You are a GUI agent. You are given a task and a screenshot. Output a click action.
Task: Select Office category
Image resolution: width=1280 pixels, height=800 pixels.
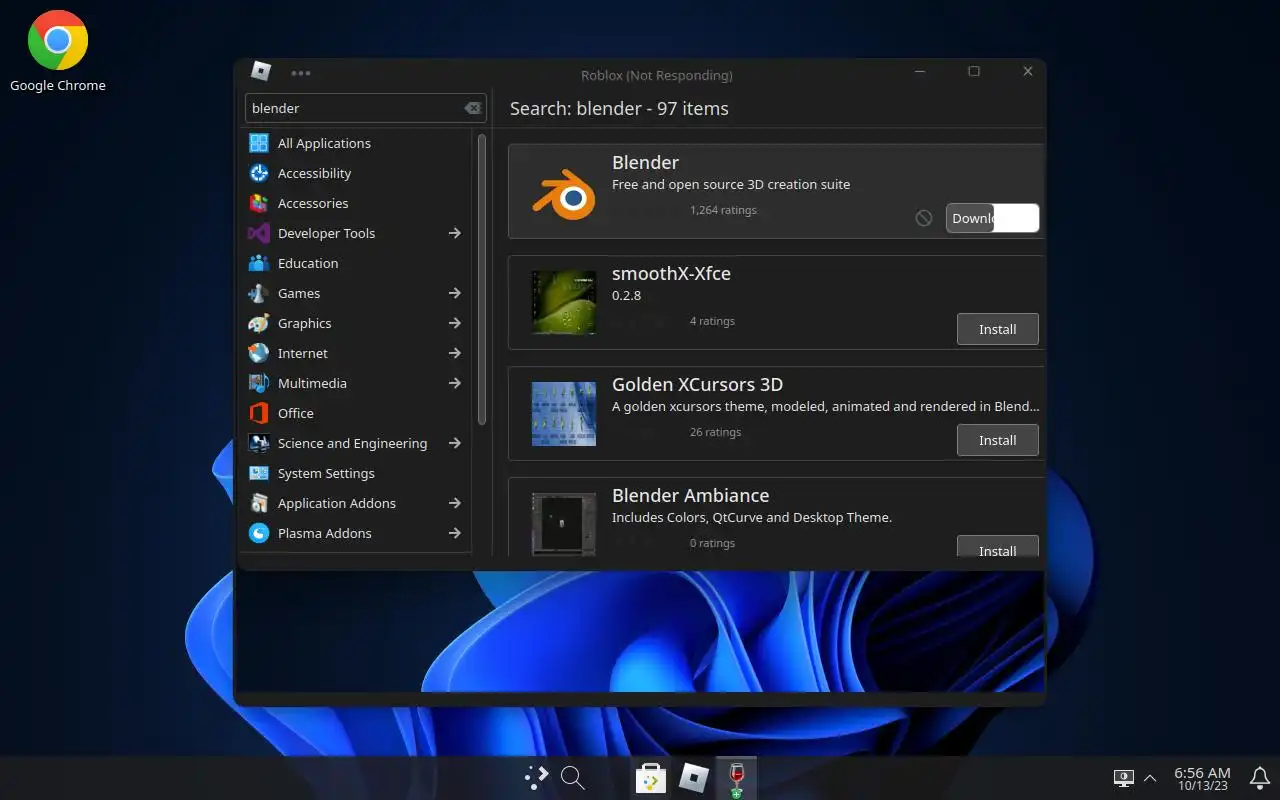coord(357,413)
